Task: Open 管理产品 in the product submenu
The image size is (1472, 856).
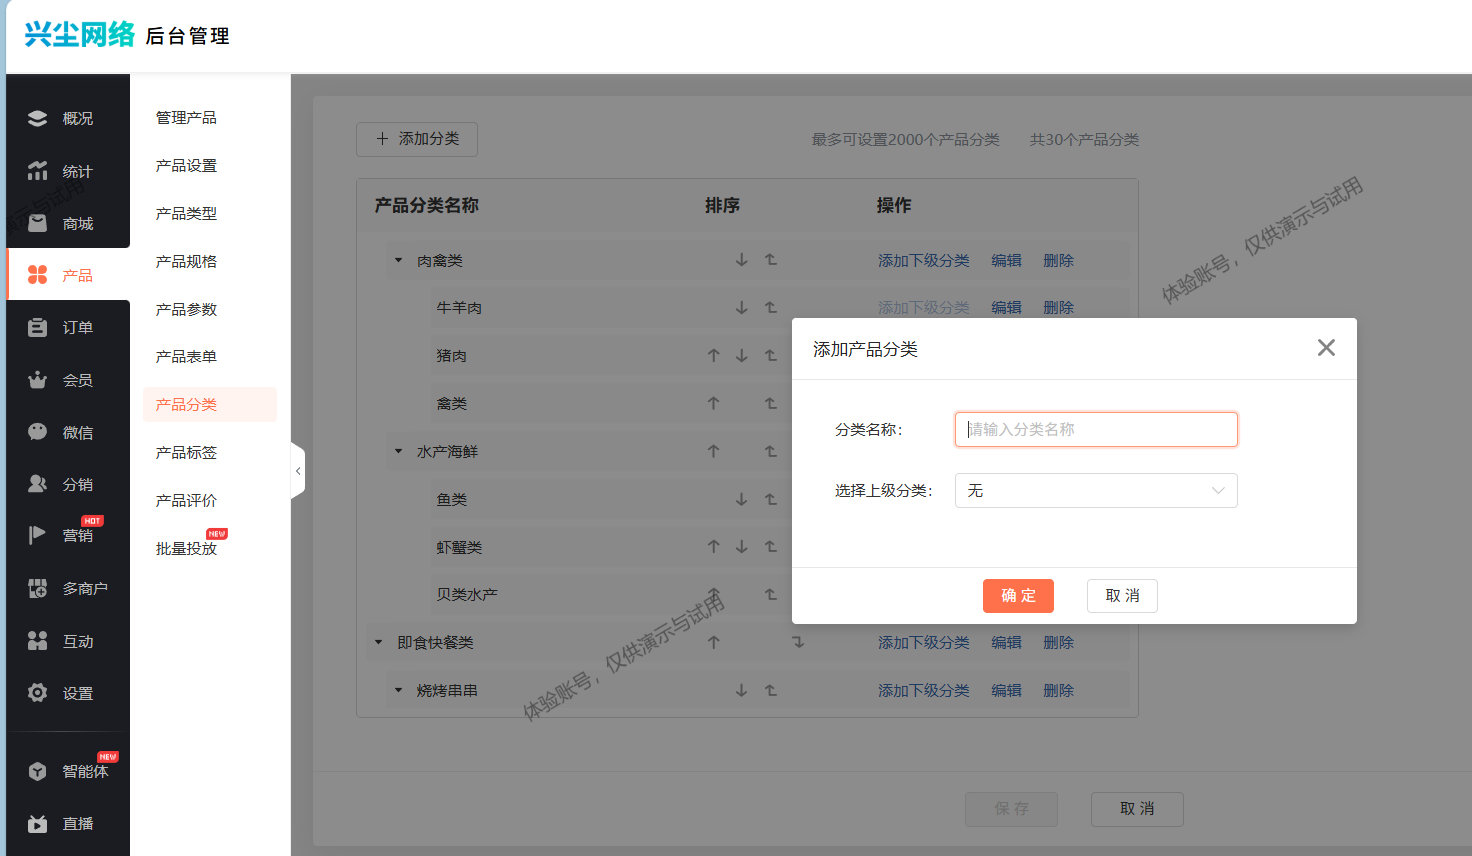Action: tap(186, 118)
